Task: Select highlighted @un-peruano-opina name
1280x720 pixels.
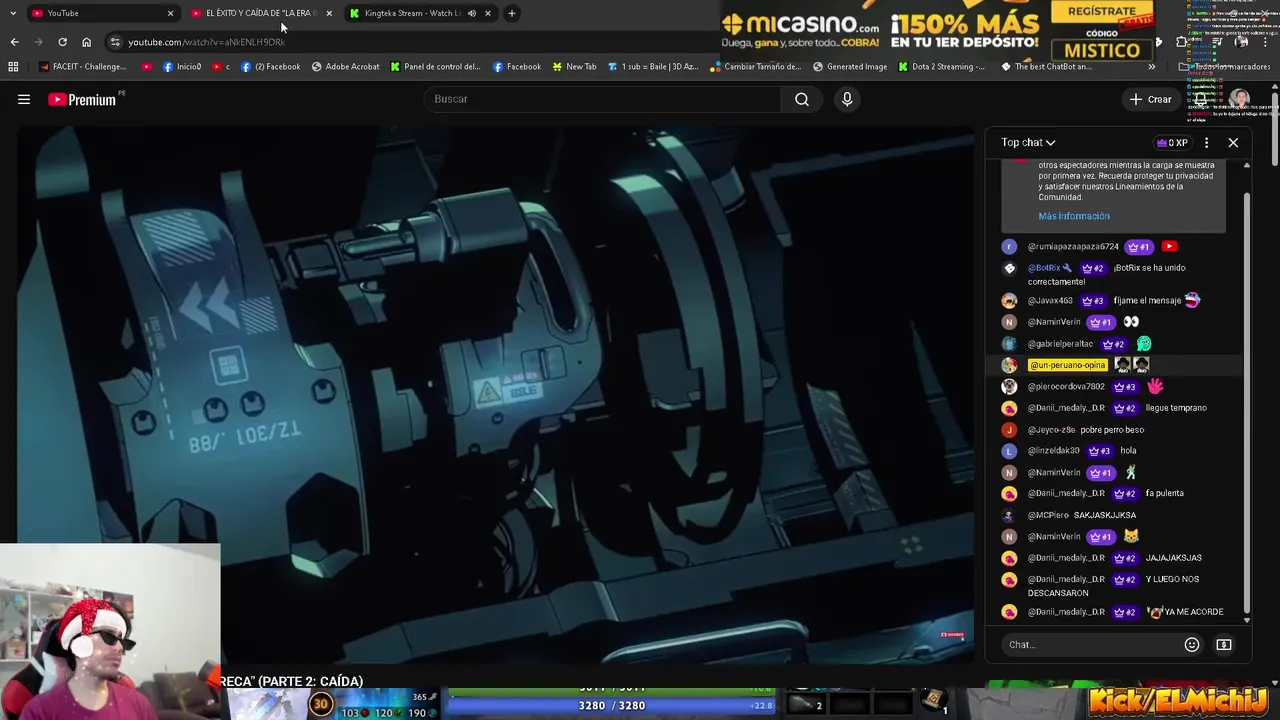Action: 1067,365
